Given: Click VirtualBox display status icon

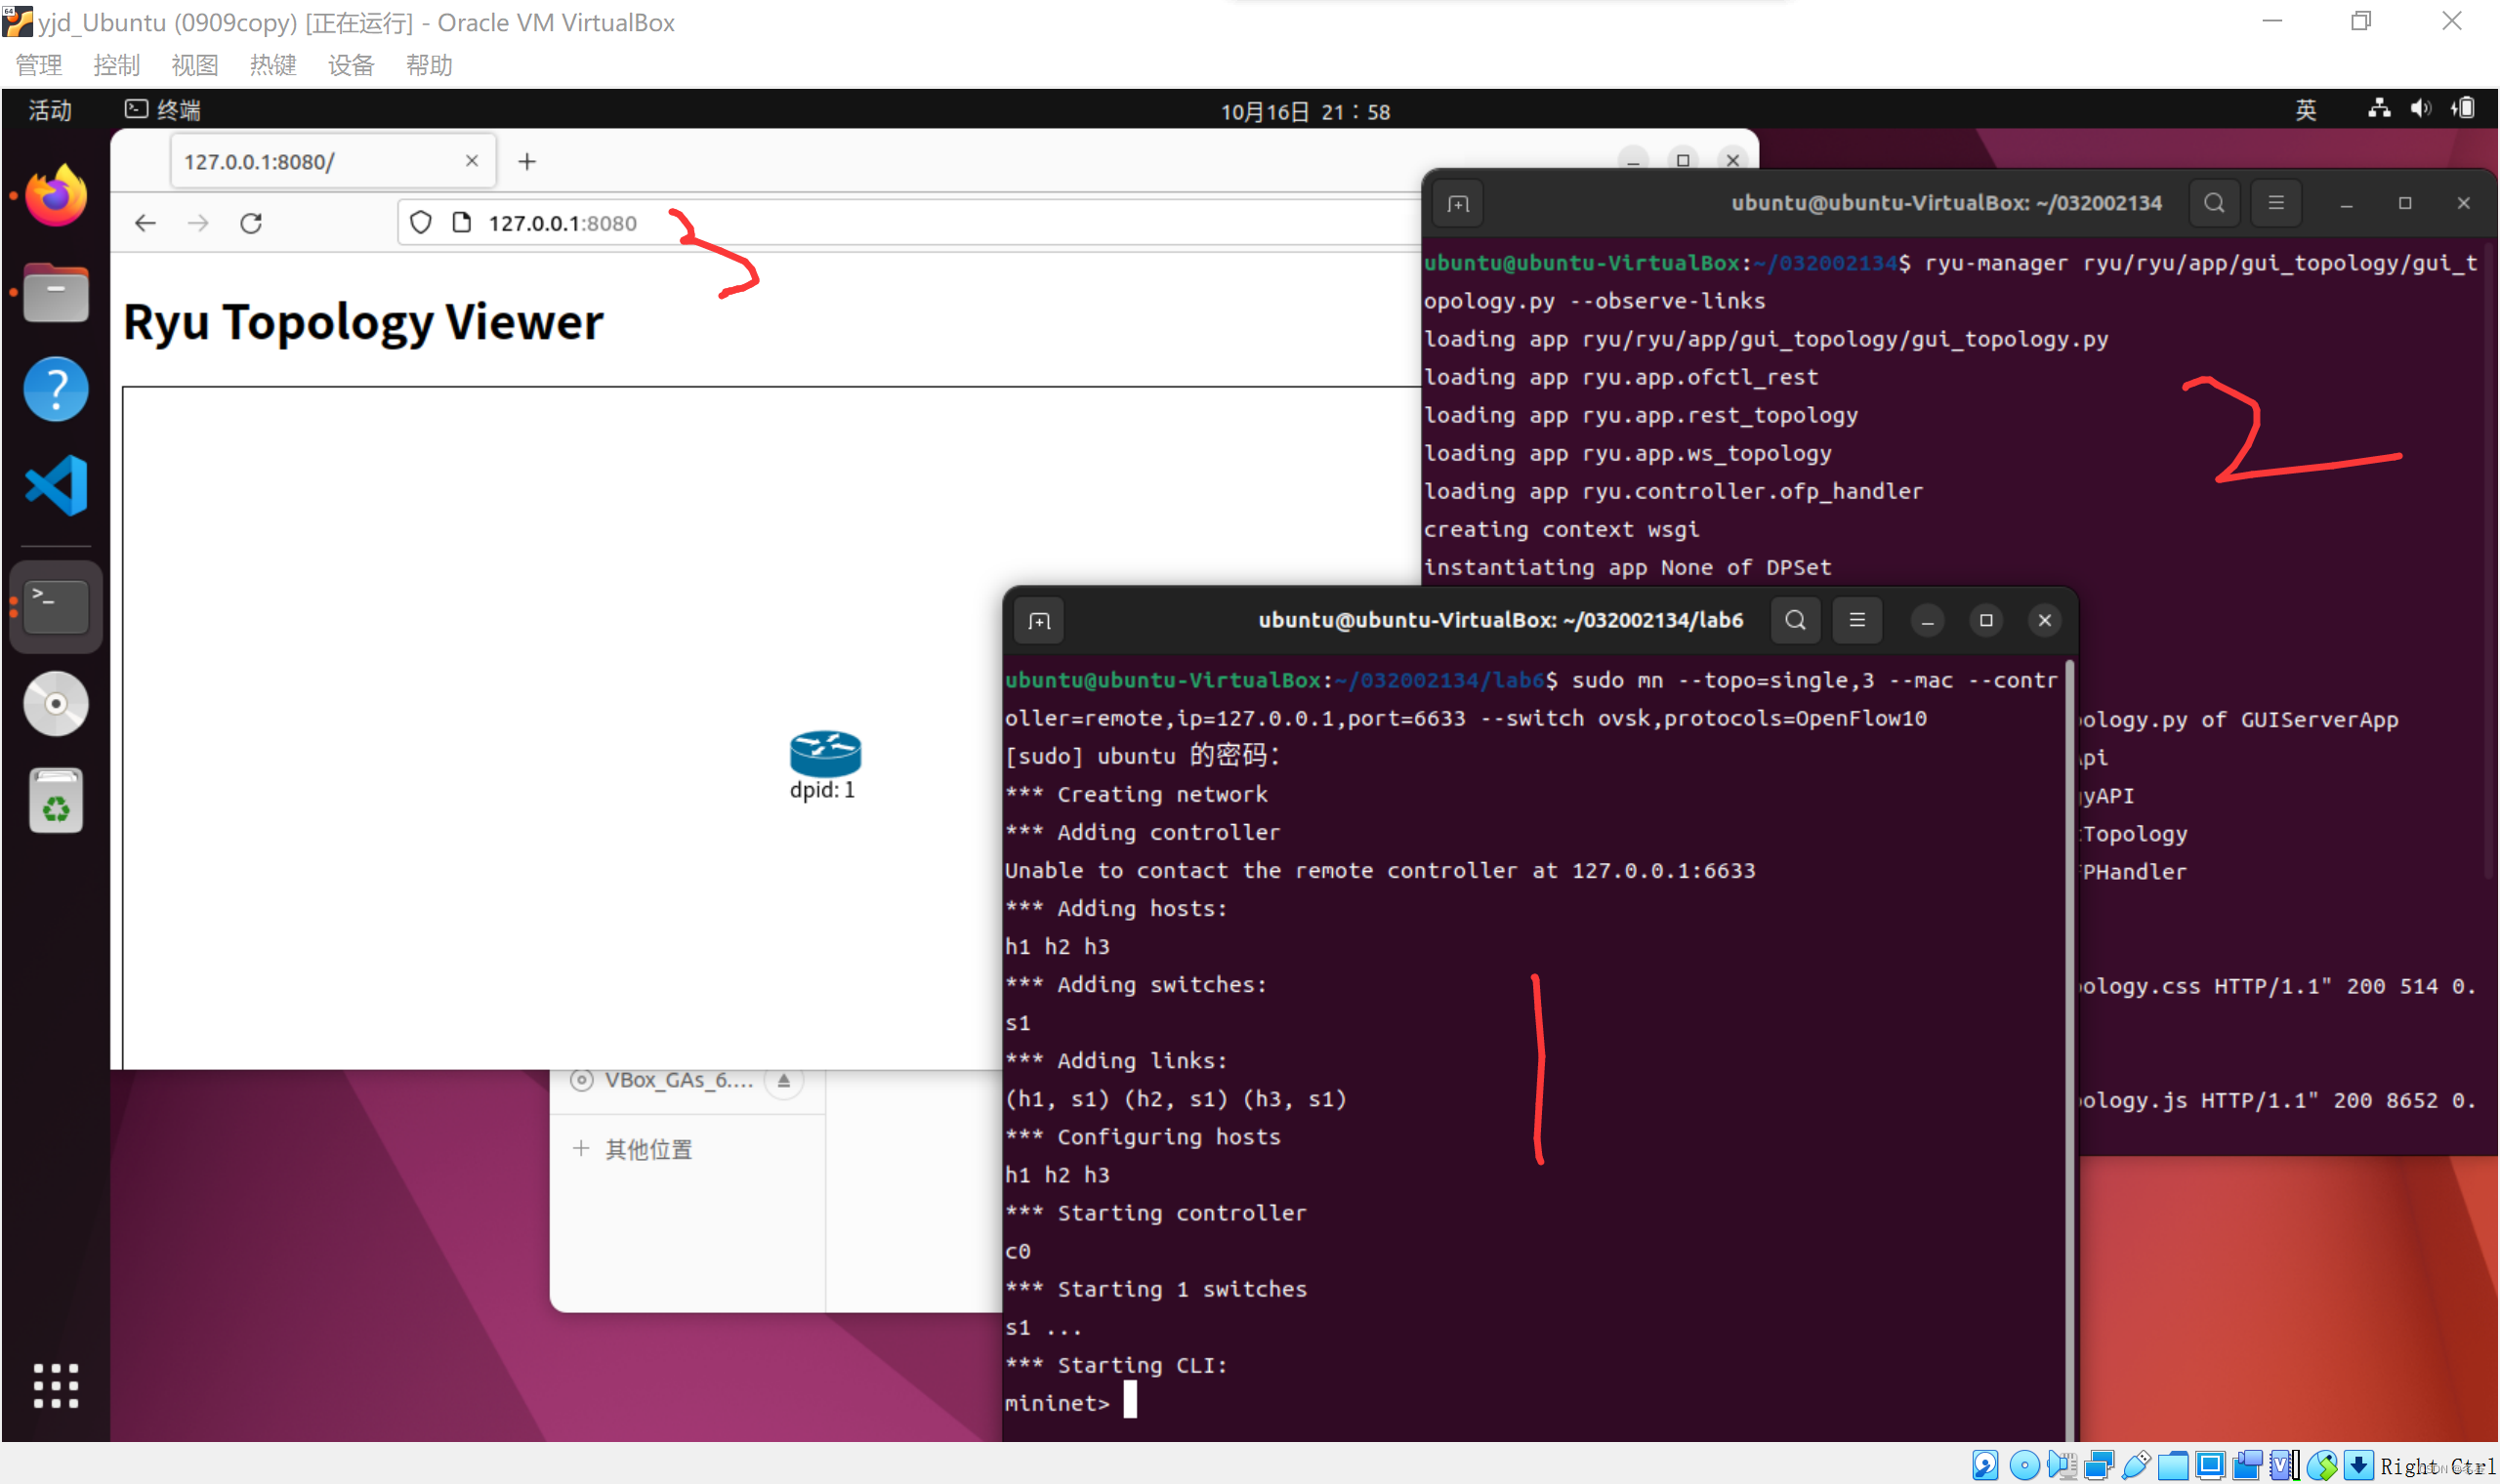Looking at the screenshot, I should 2210,1466.
